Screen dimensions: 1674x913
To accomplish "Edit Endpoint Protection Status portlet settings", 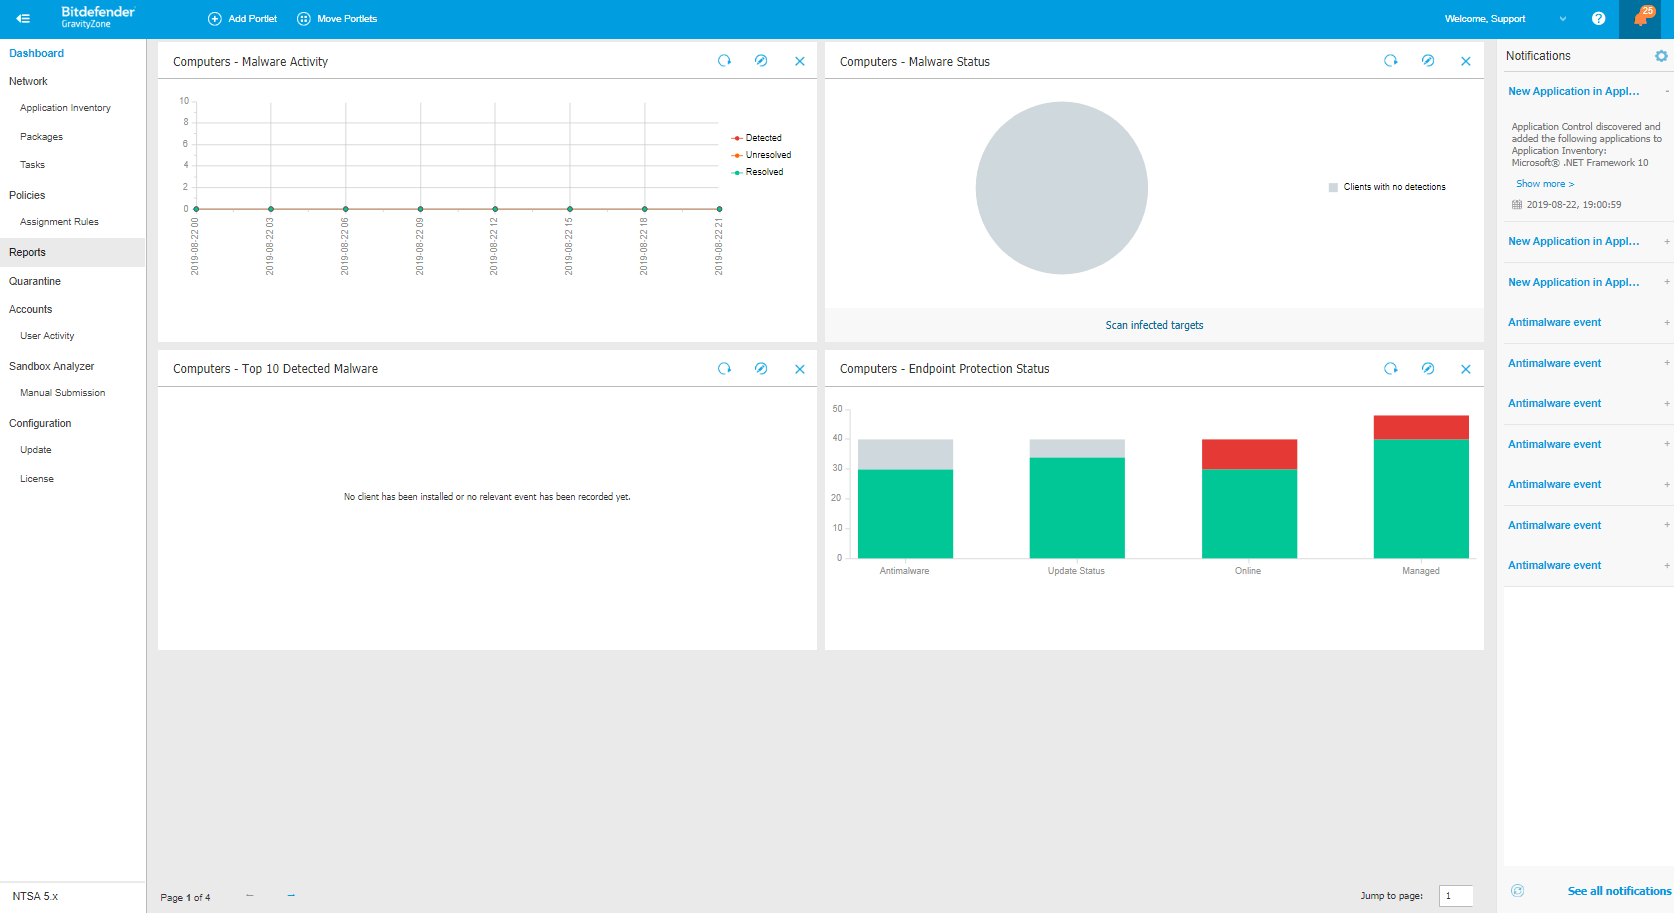I will coord(1428,369).
